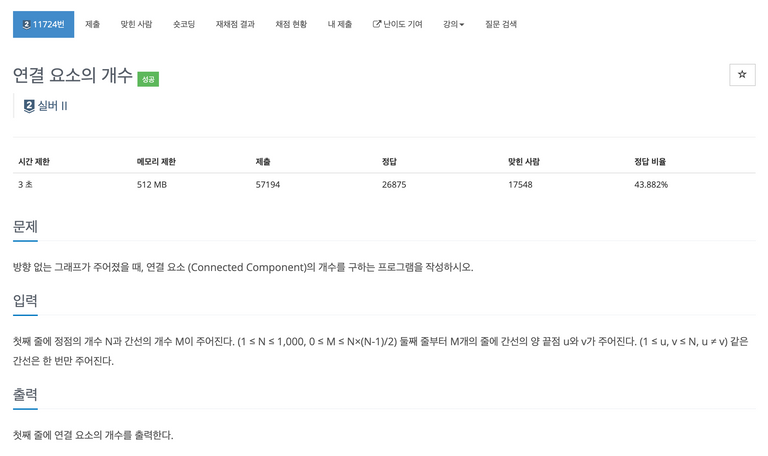This screenshot has width=768, height=456.
Task: Click the external link icon beside 난이도 기여
Action: [377, 24]
